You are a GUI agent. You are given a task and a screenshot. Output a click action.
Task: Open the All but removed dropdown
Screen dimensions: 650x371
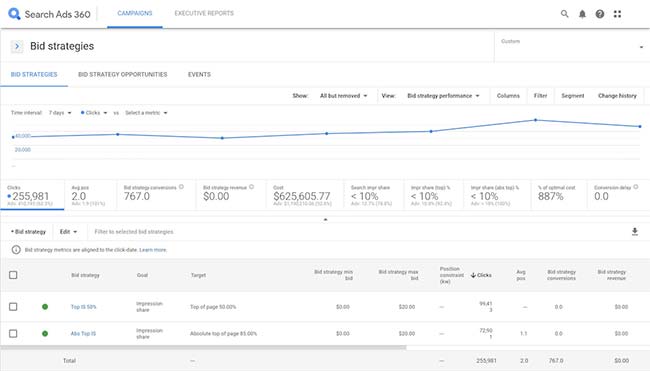point(343,96)
